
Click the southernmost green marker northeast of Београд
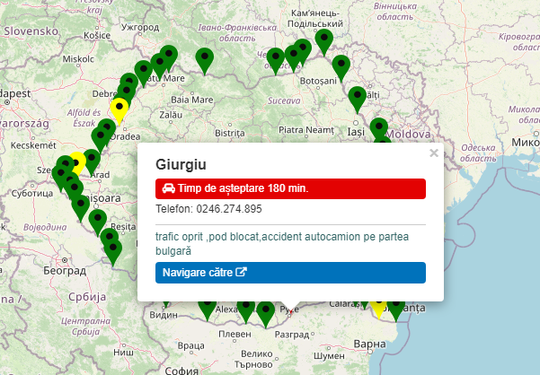coord(113,252)
